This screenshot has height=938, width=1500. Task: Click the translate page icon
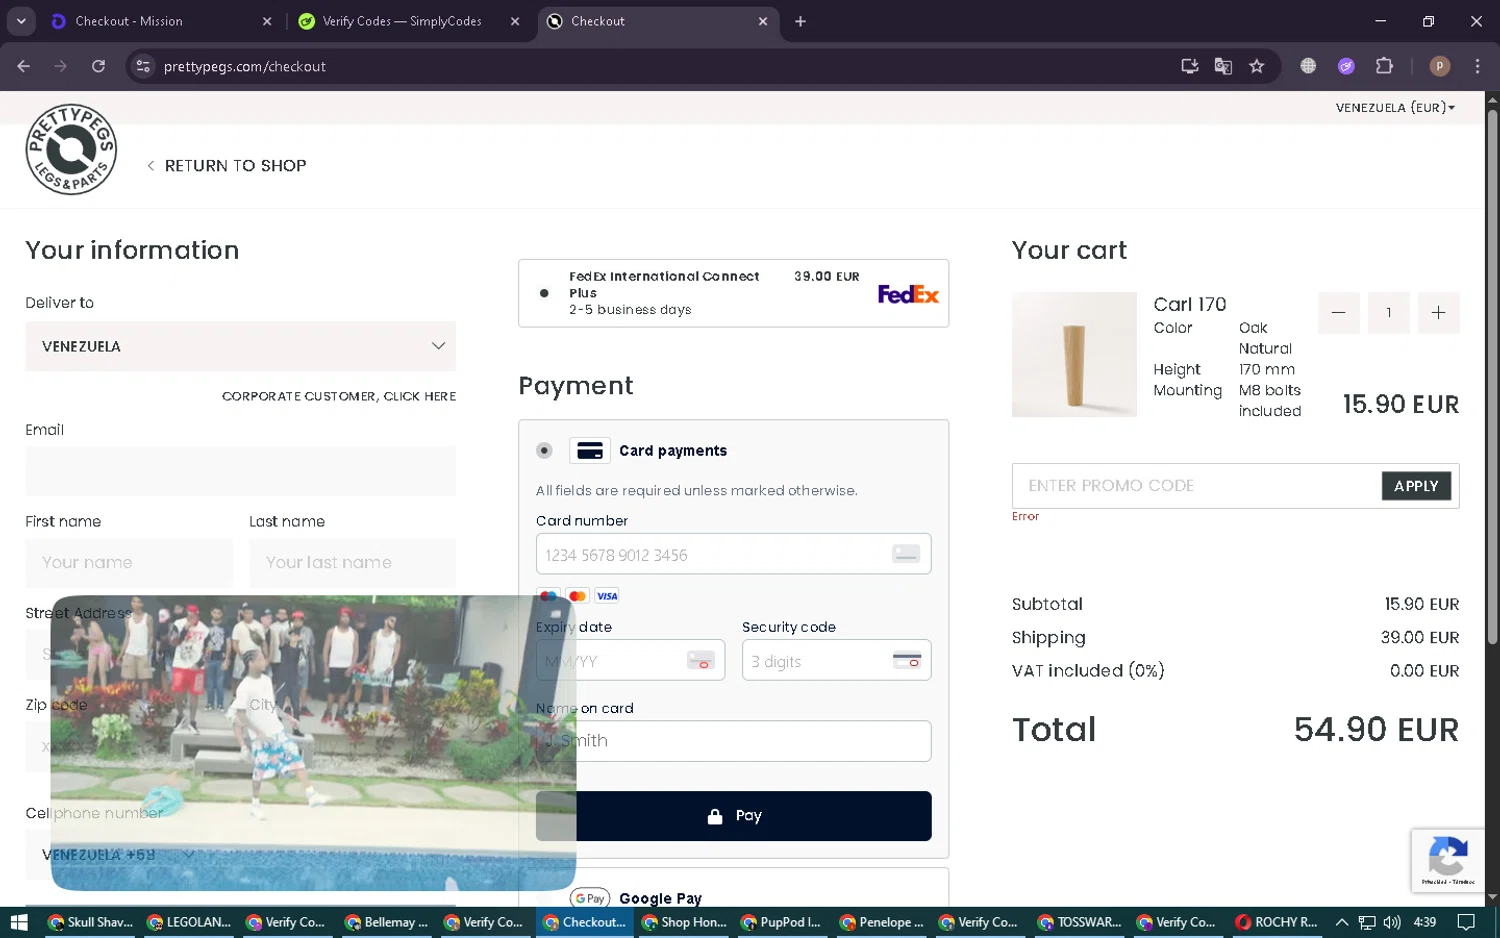pyautogui.click(x=1223, y=66)
